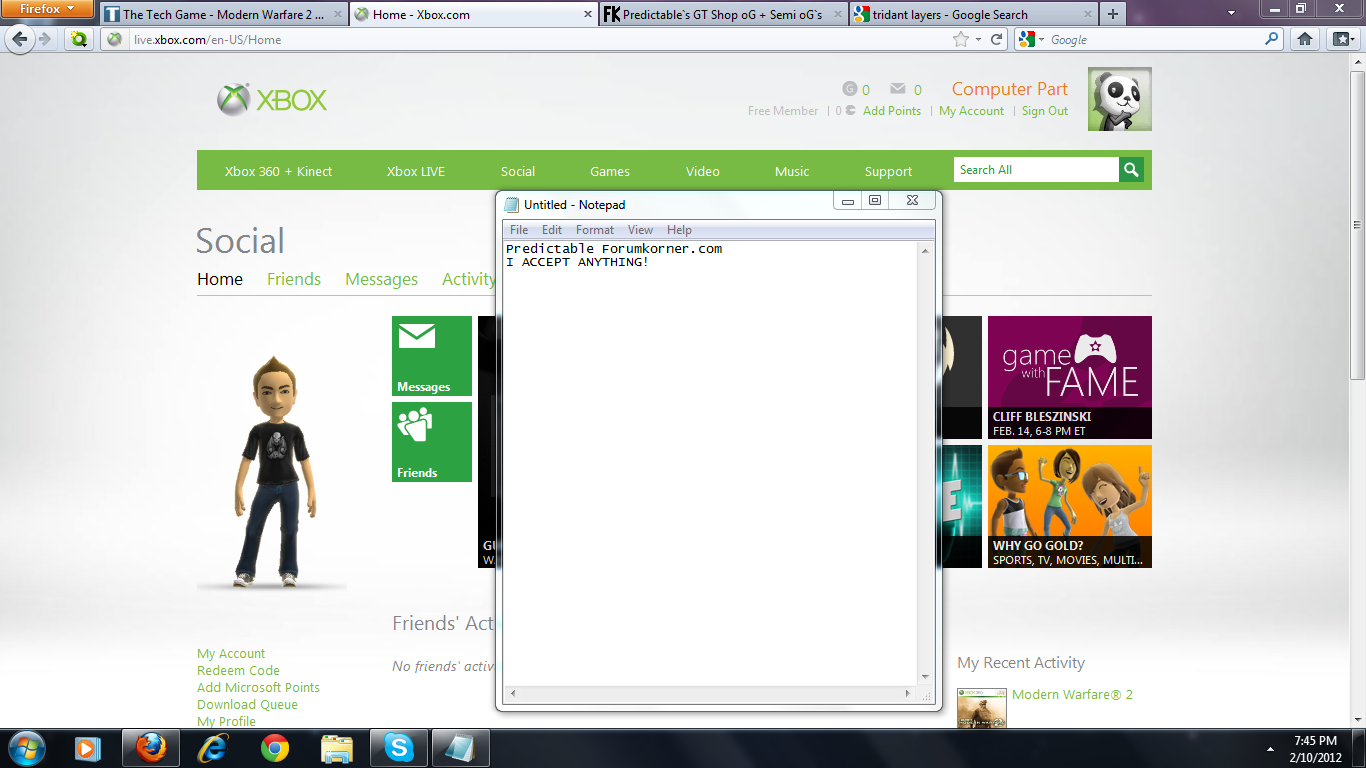Open the Download Queue link
The height and width of the screenshot is (768, 1366).
tap(247, 705)
